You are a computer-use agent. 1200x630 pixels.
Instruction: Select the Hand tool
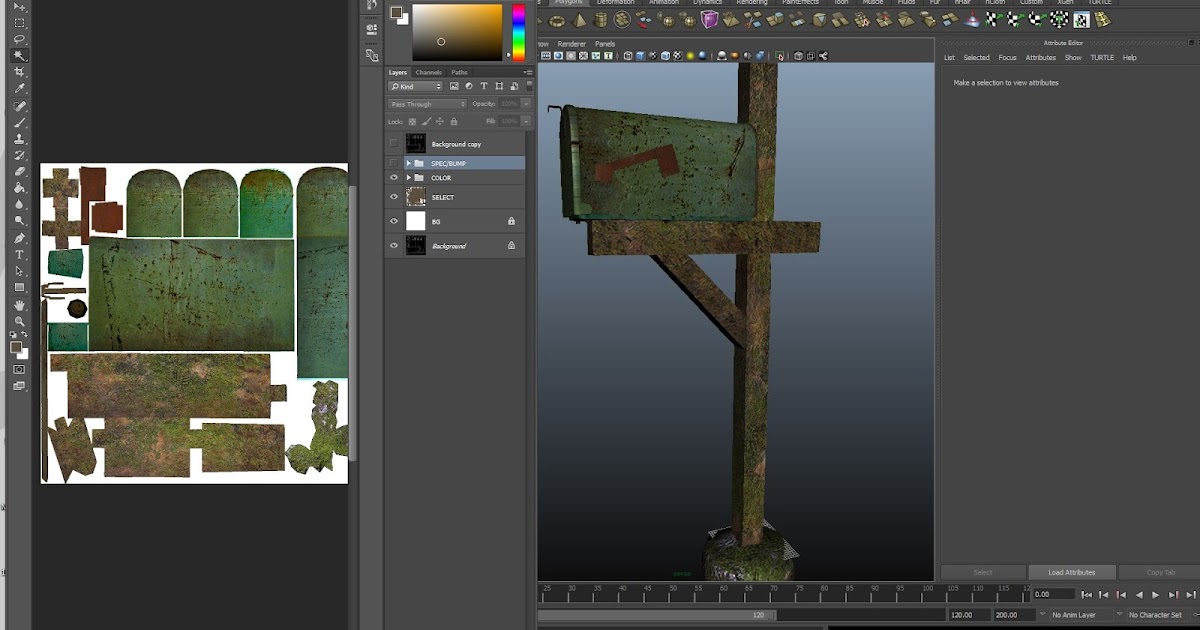pyautogui.click(x=19, y=305)
